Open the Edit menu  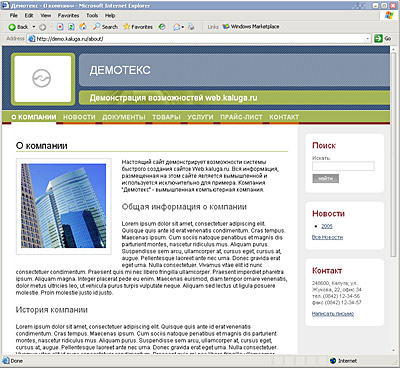coord(29,15)
